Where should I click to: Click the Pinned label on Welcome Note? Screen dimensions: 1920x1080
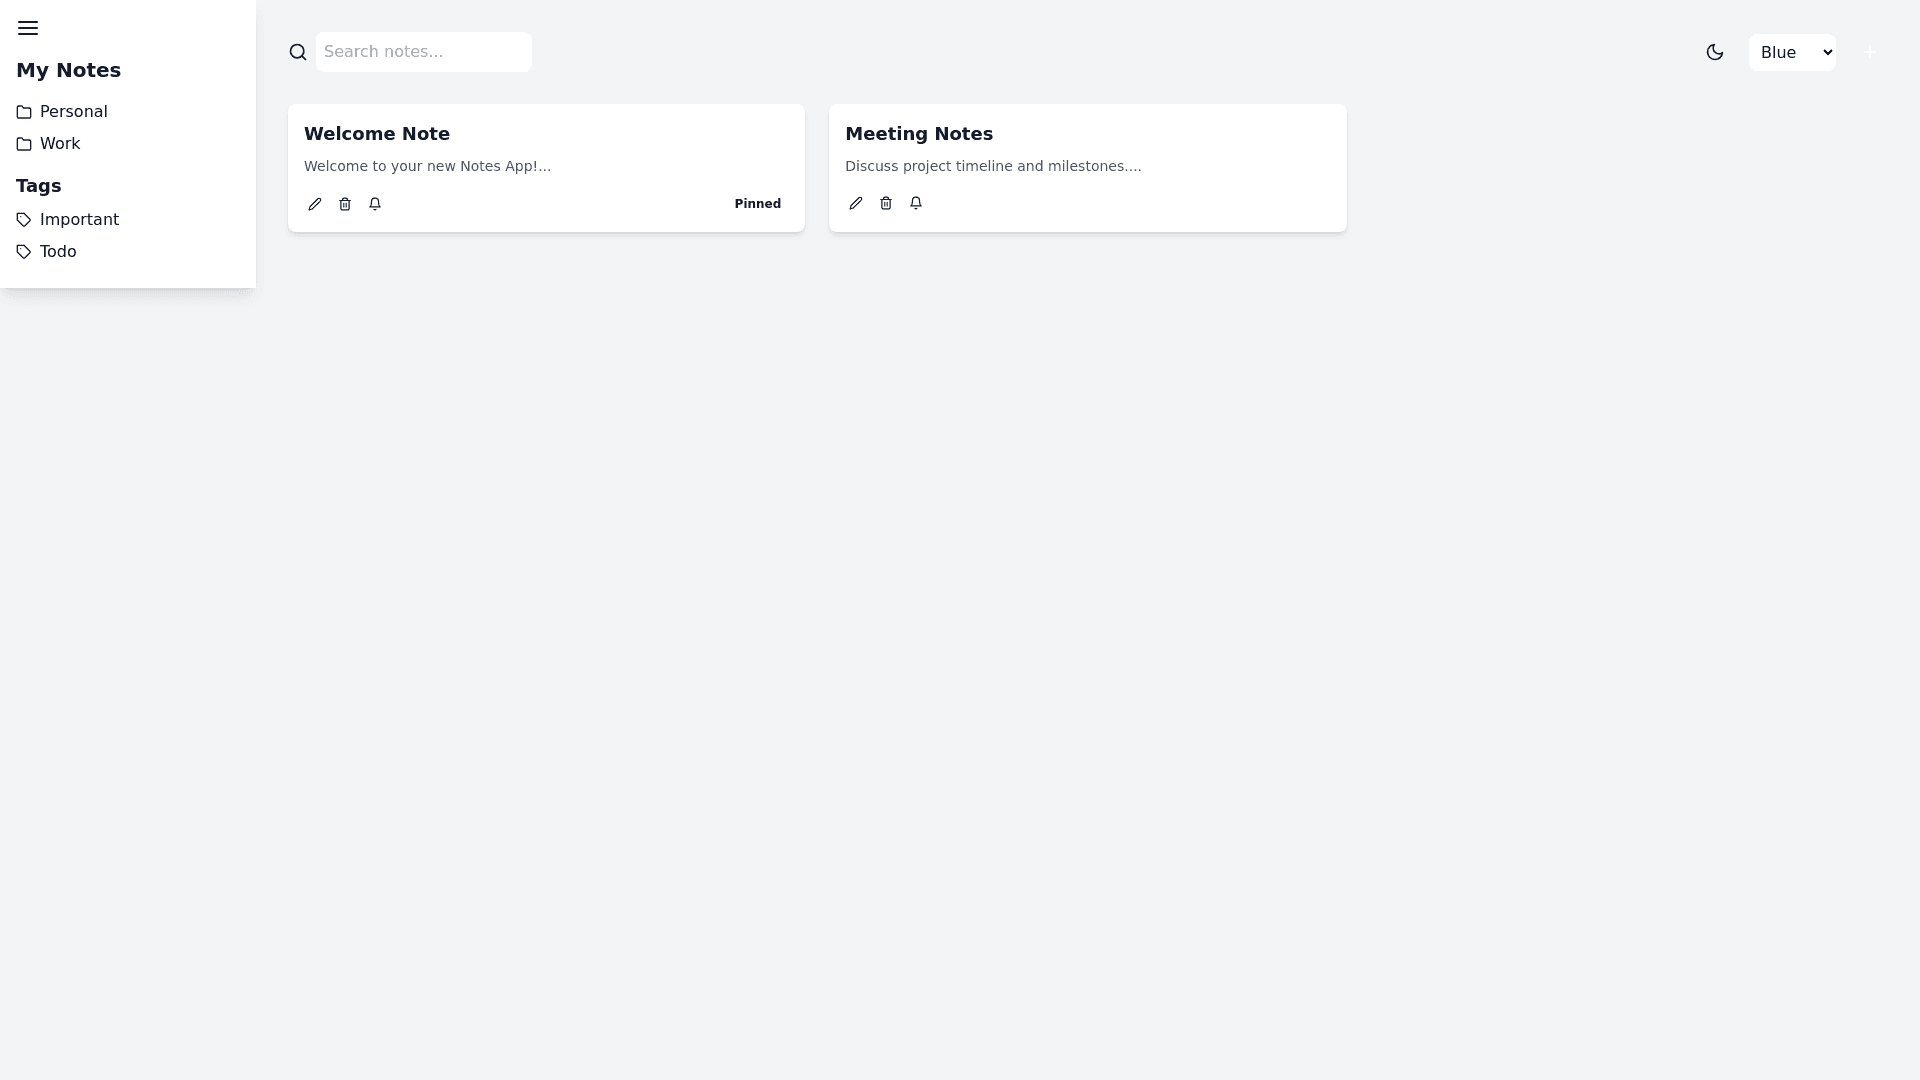pos(758,204)
